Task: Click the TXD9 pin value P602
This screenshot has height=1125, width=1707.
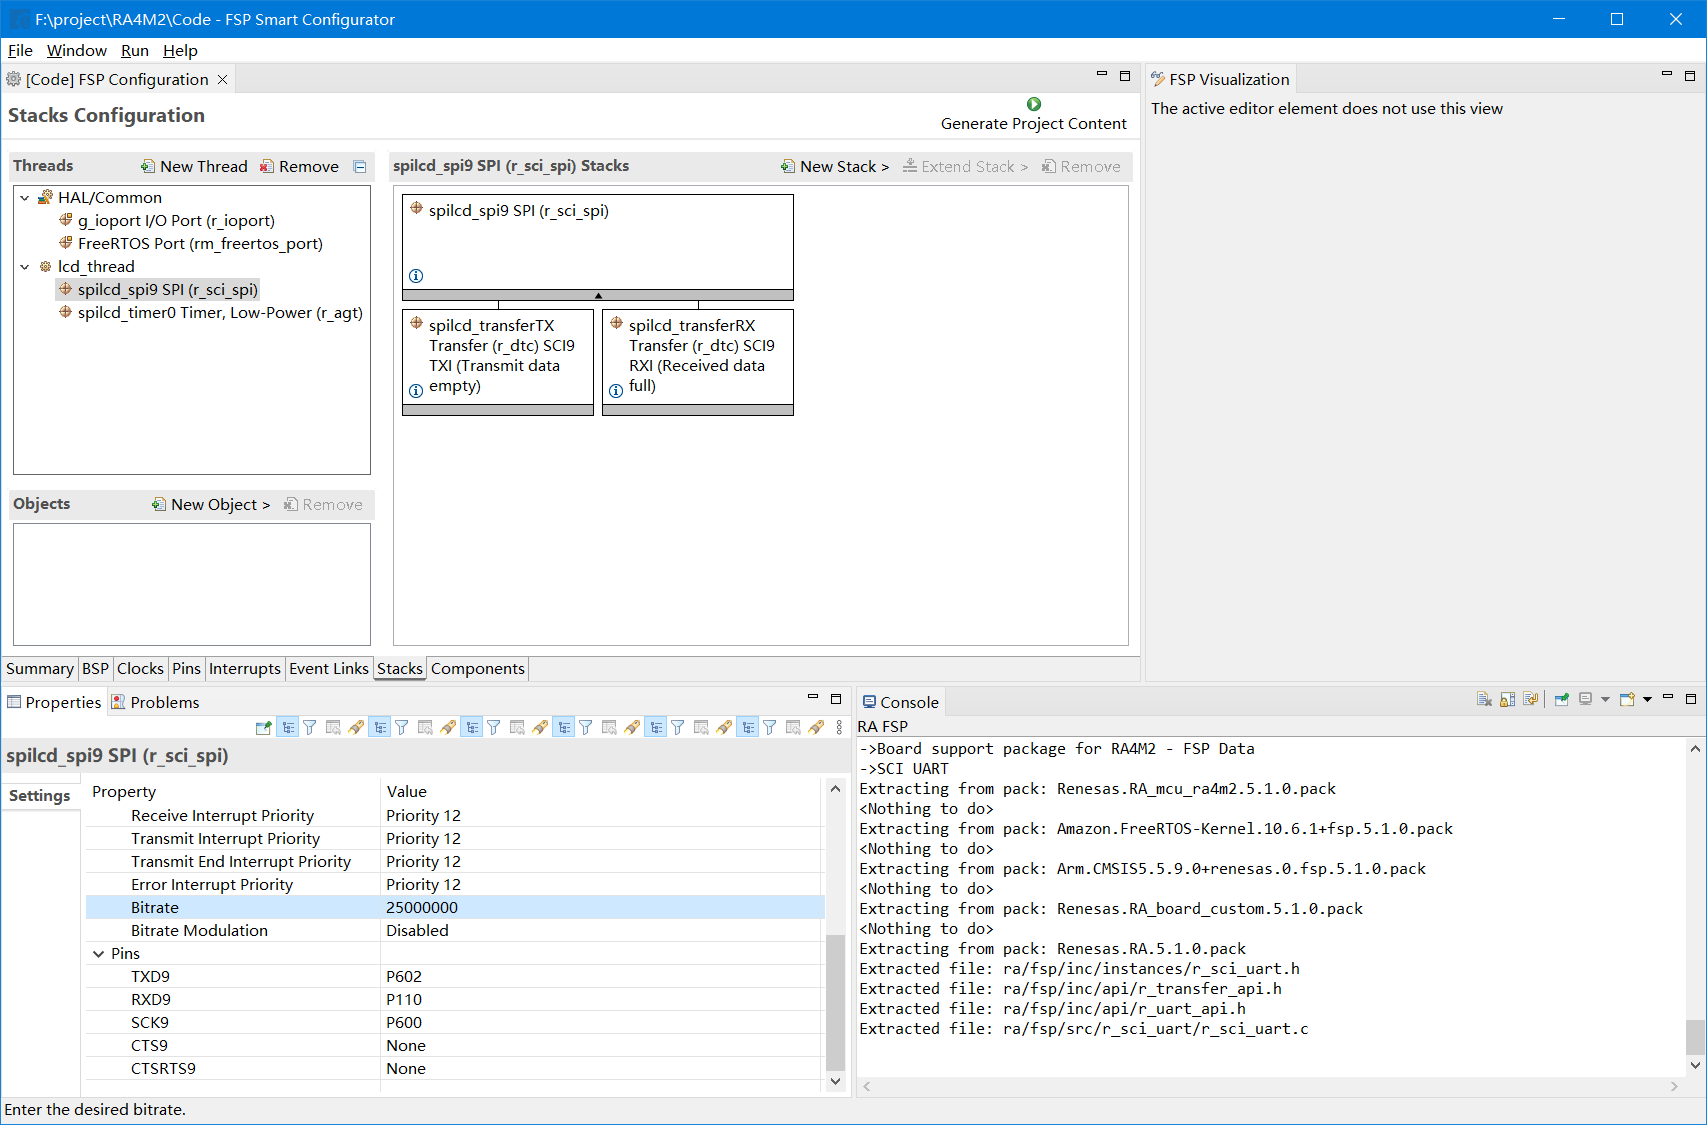Action: [404, 977]
